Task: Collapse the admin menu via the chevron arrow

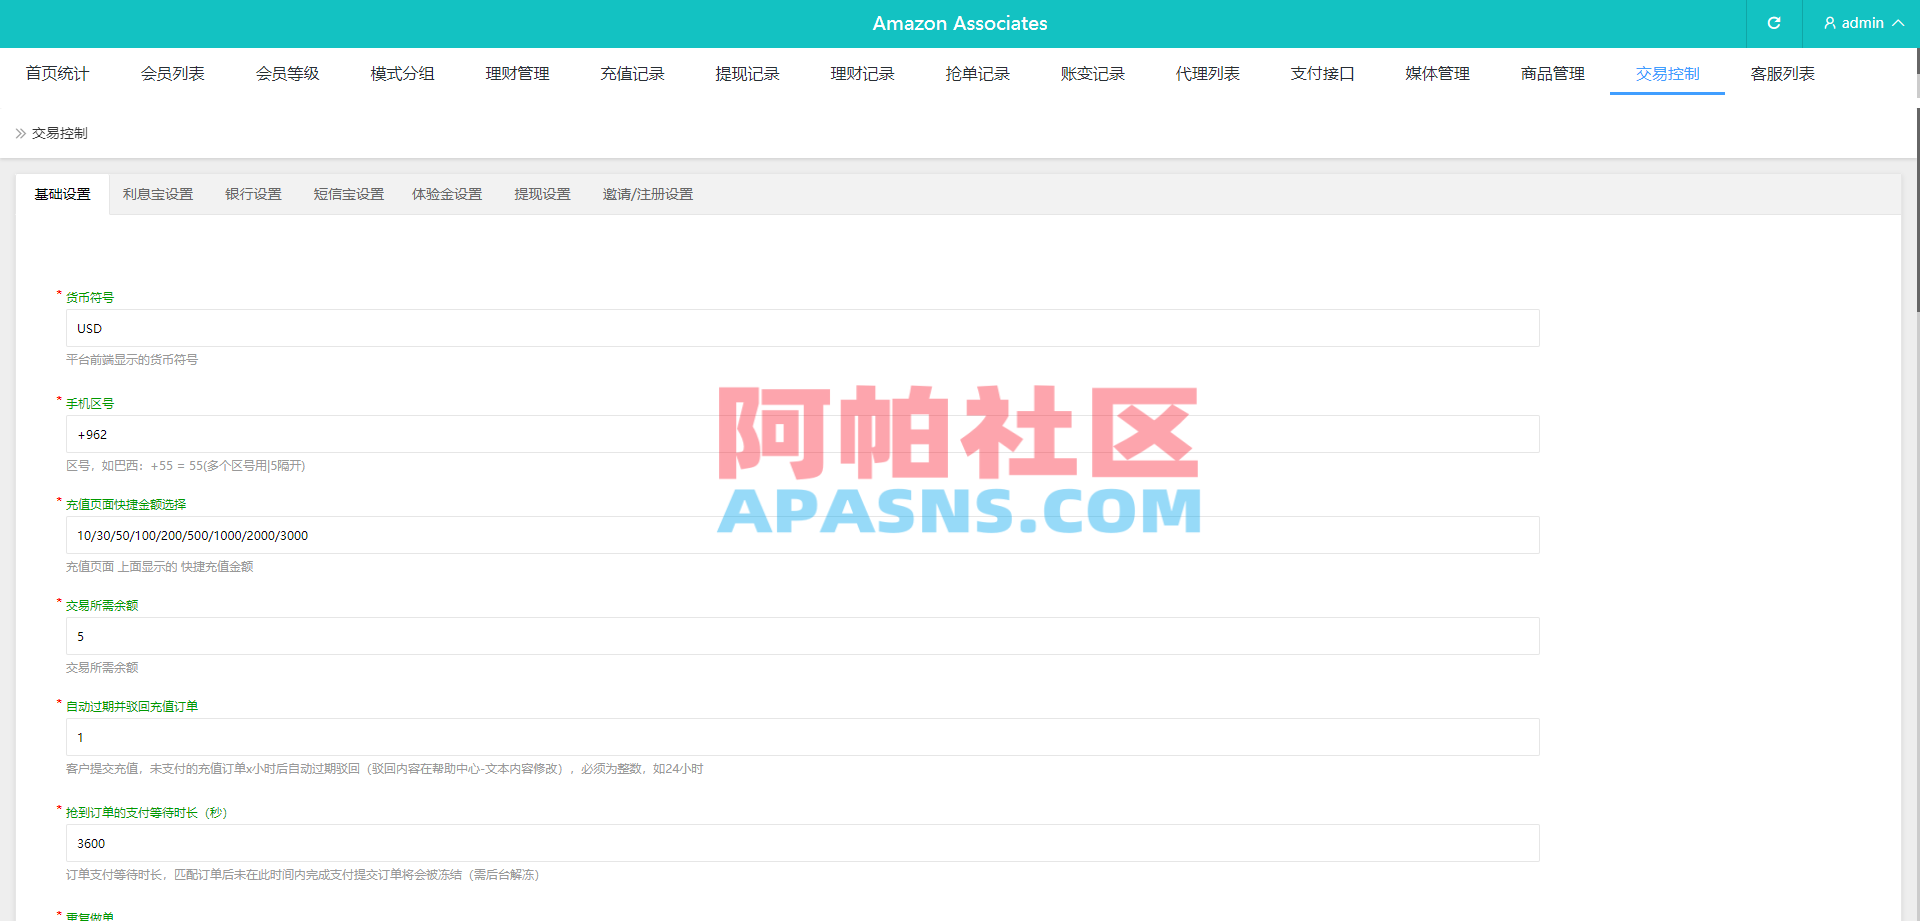Action: [x=1897, y=23]
